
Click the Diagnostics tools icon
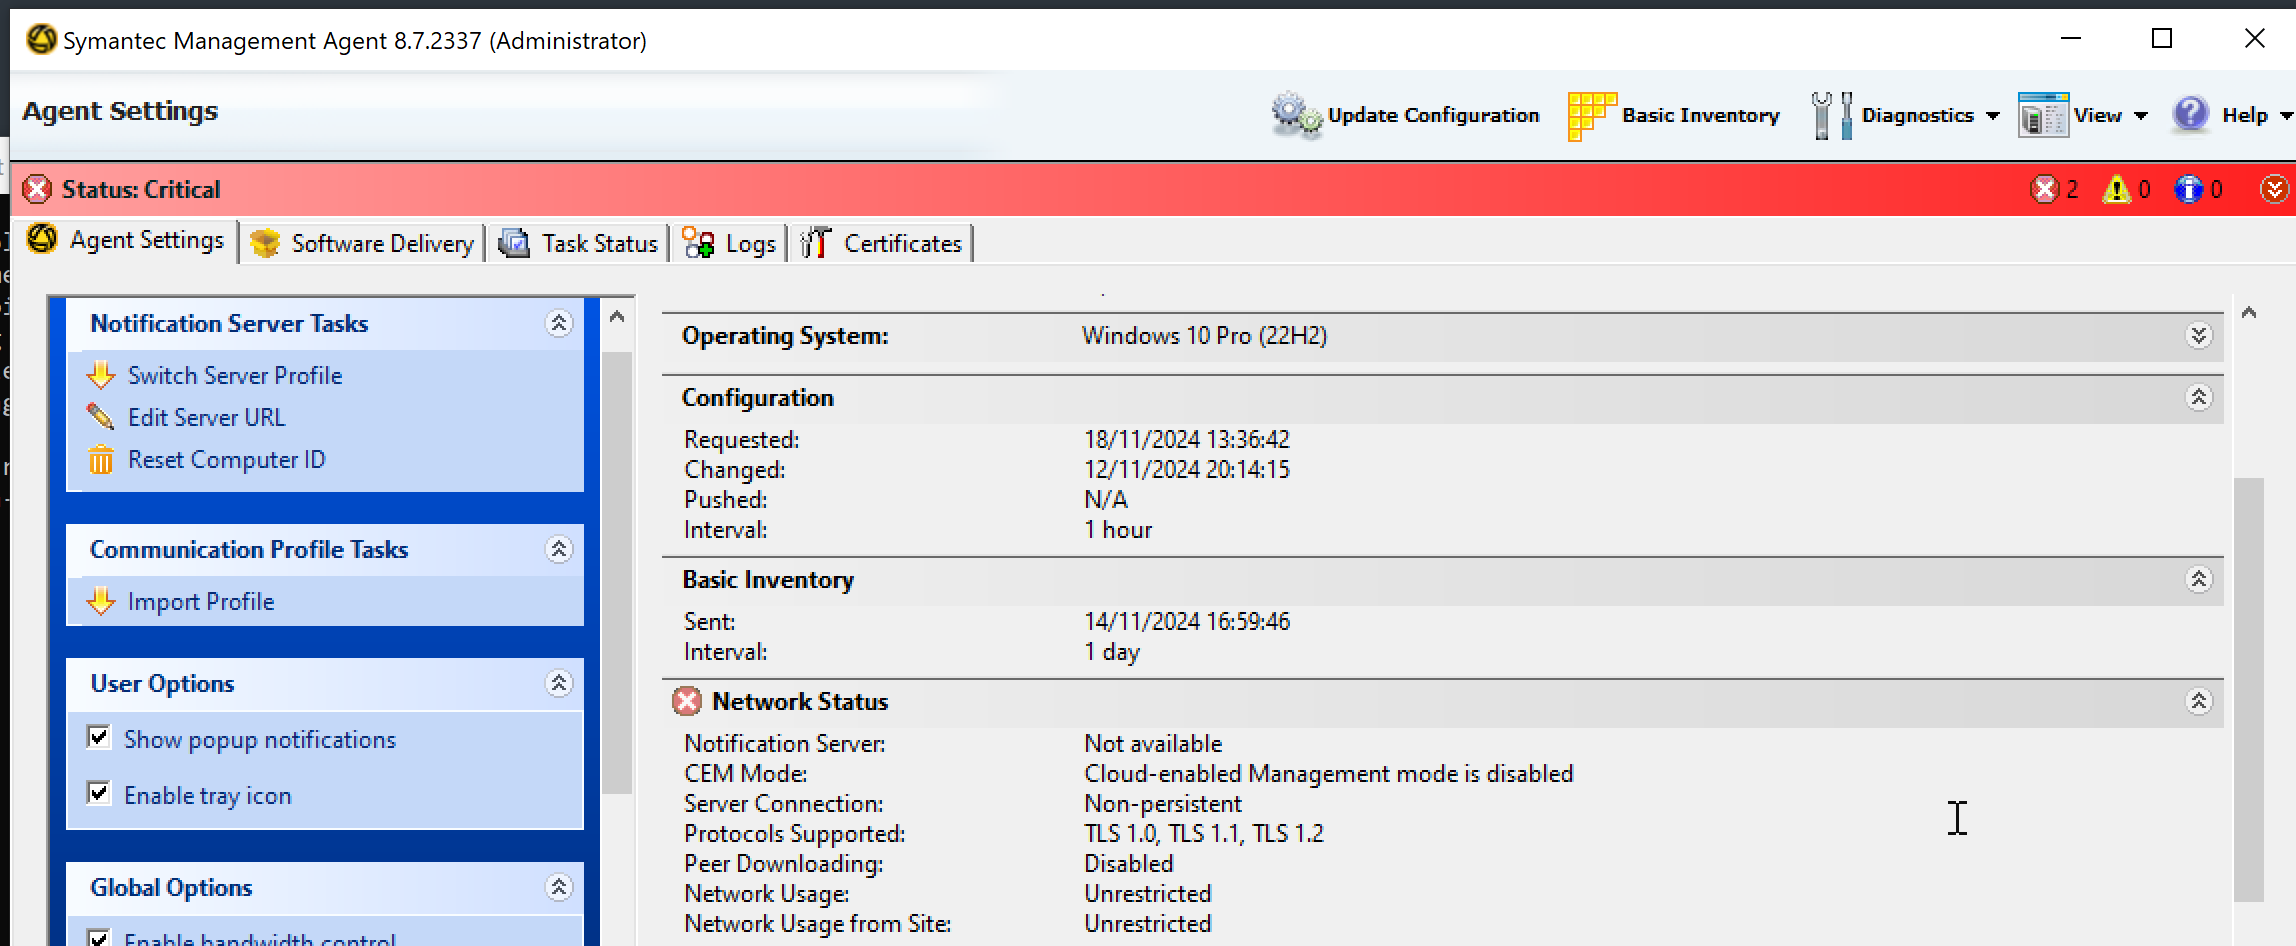point(1832,116)
